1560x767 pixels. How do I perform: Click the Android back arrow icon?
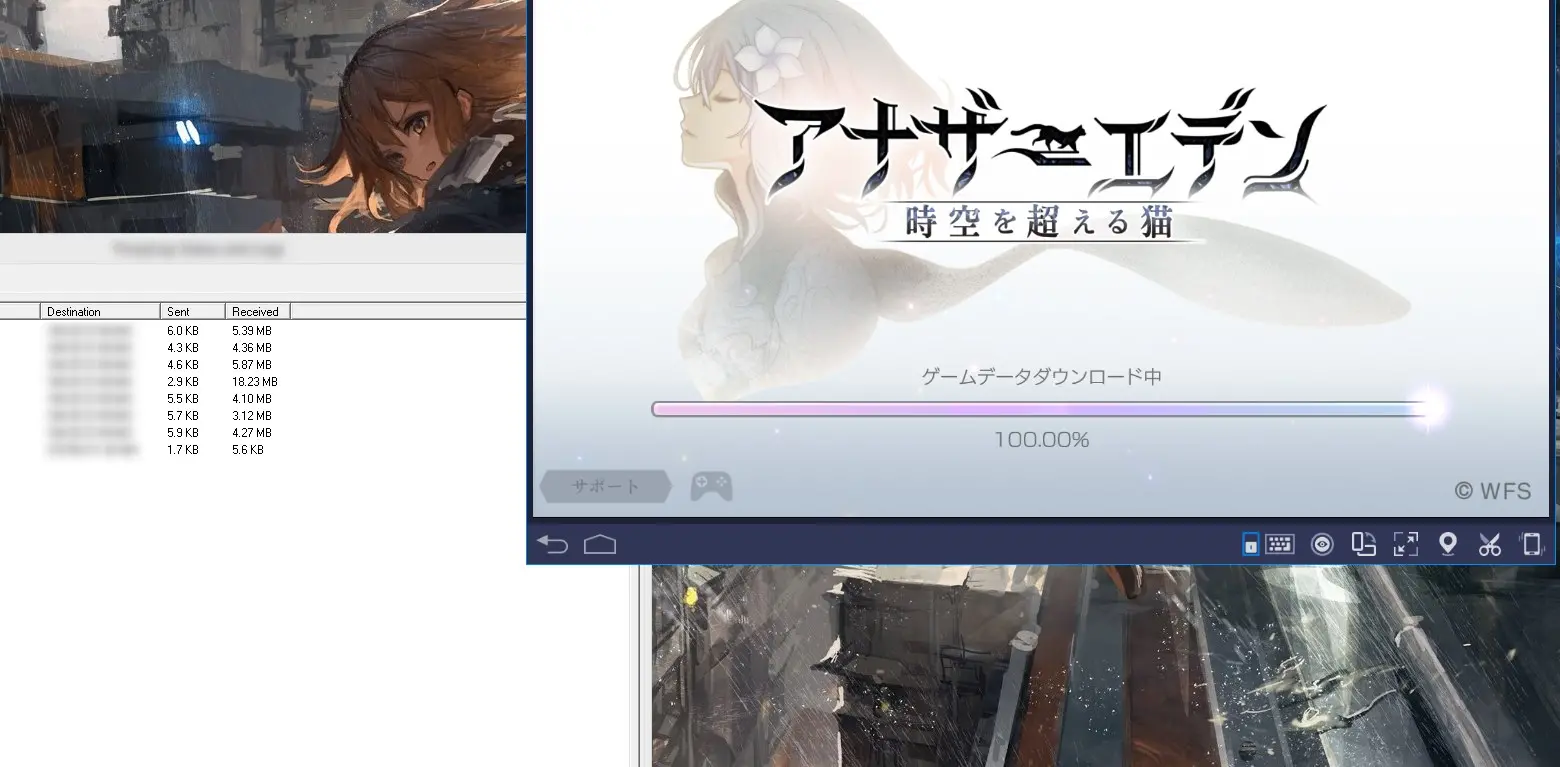click(552, 544)
